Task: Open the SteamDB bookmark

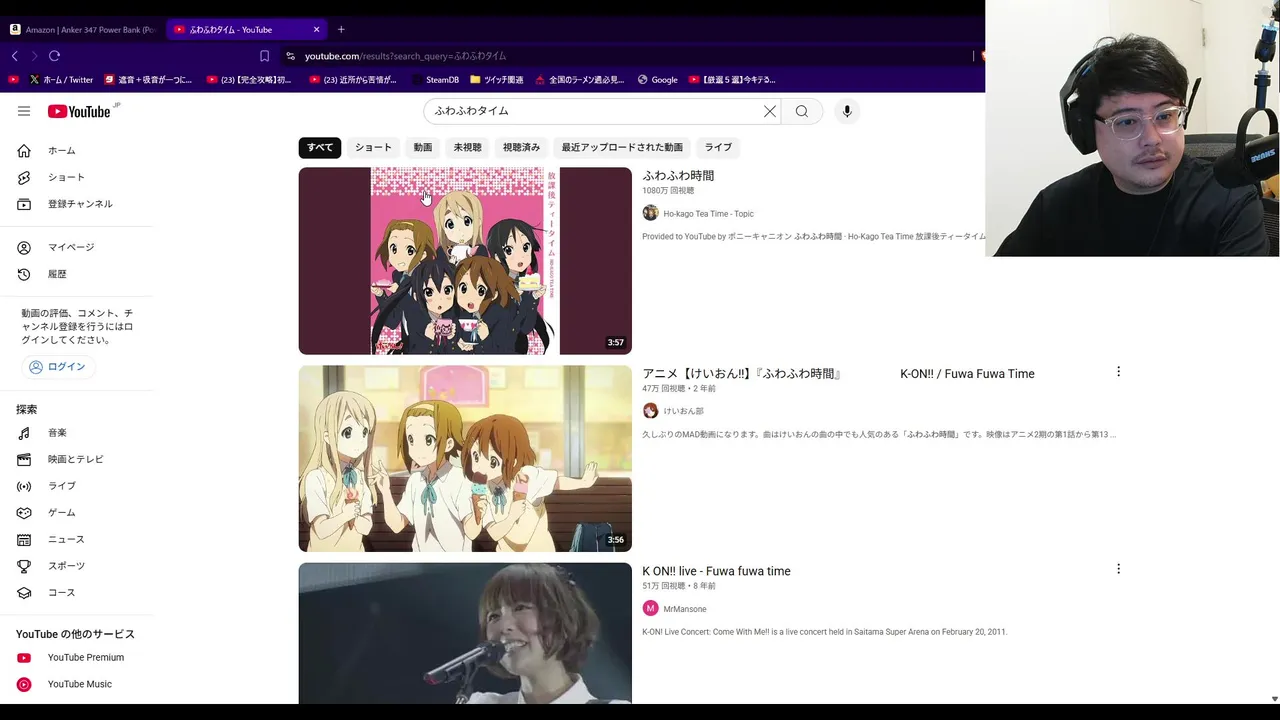Action: (x=435, y=80)
